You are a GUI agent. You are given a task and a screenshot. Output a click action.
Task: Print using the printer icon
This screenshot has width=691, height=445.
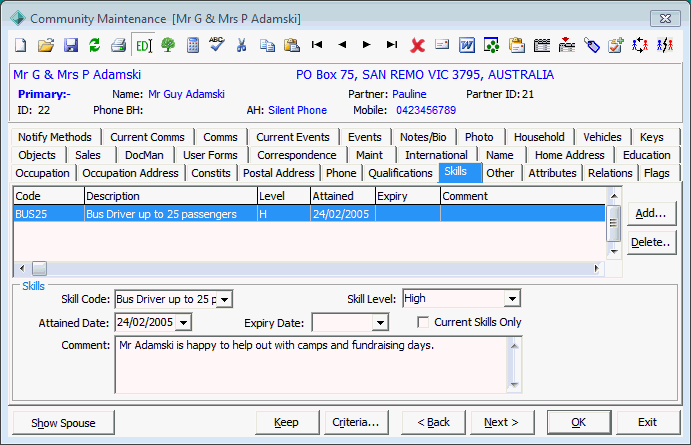pyautogui.click(x=118, y=45)
